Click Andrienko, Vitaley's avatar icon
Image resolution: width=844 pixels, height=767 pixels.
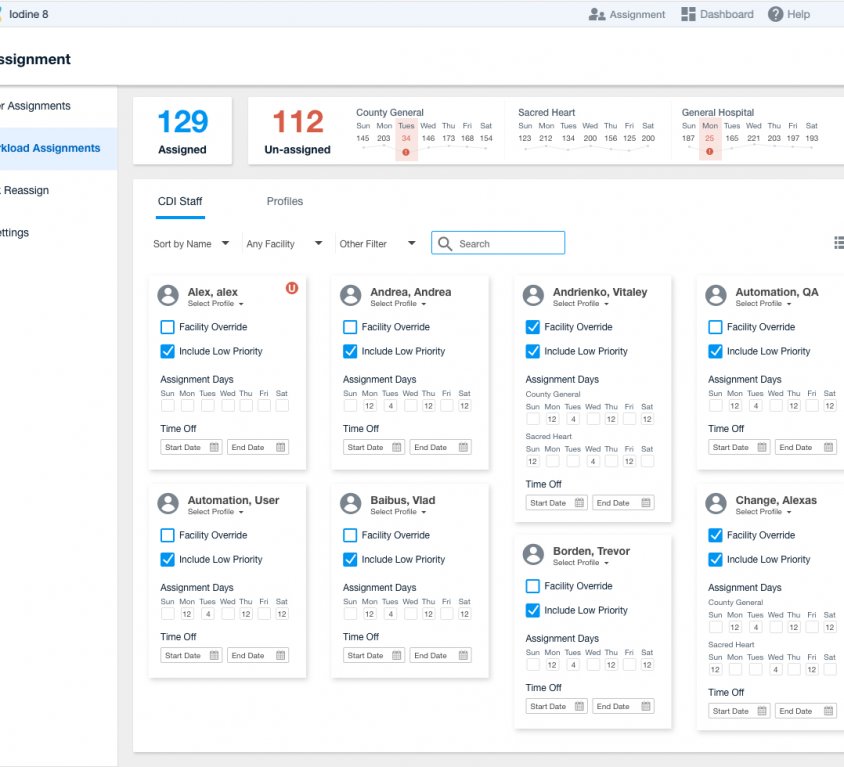pos(533,295)
